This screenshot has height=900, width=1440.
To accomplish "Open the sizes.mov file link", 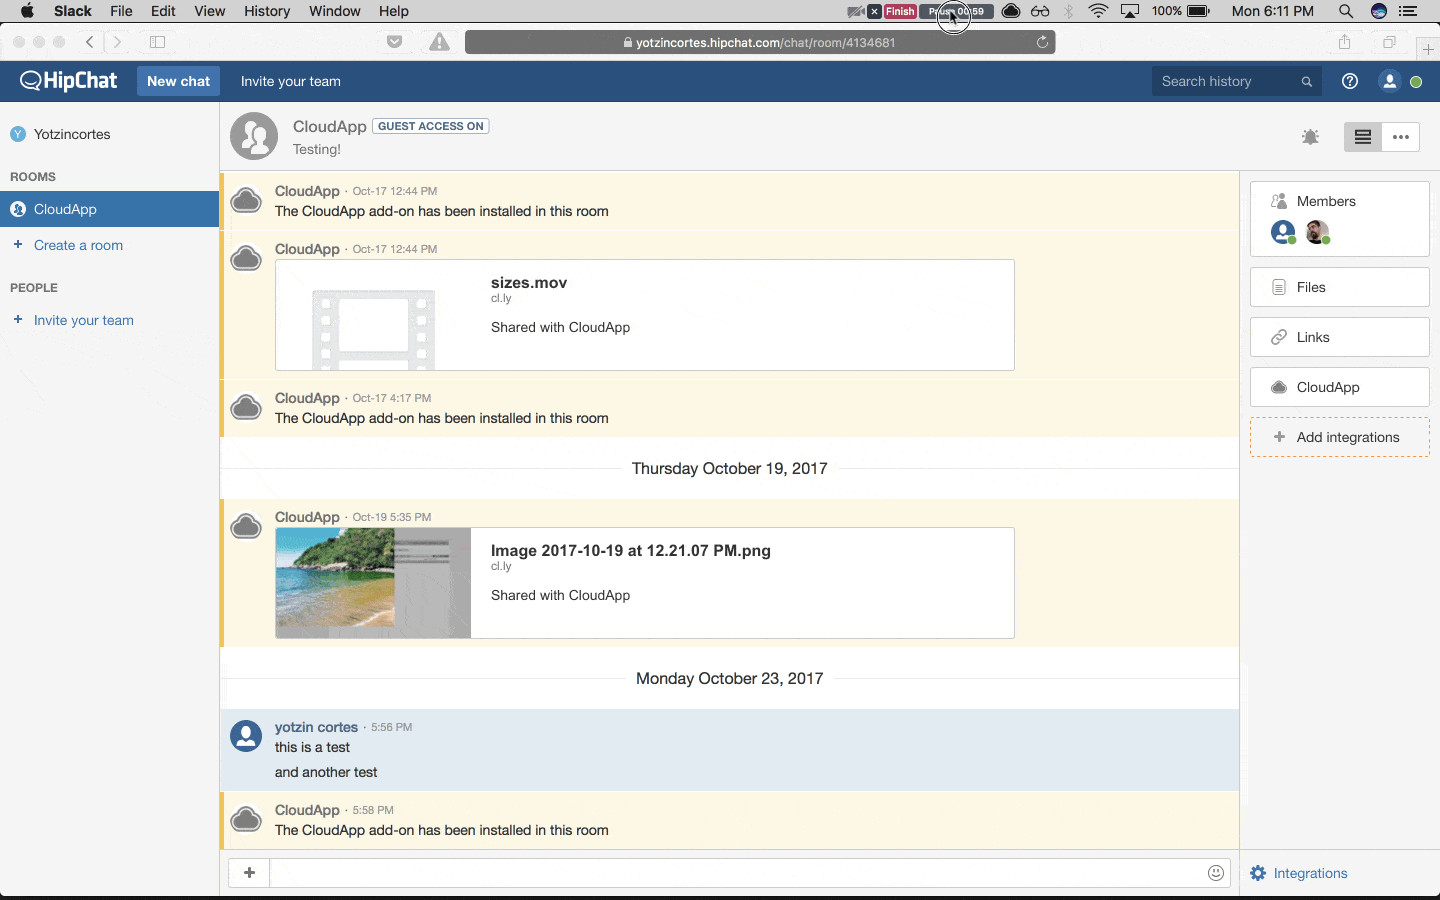I will click(x=529, y=283).
